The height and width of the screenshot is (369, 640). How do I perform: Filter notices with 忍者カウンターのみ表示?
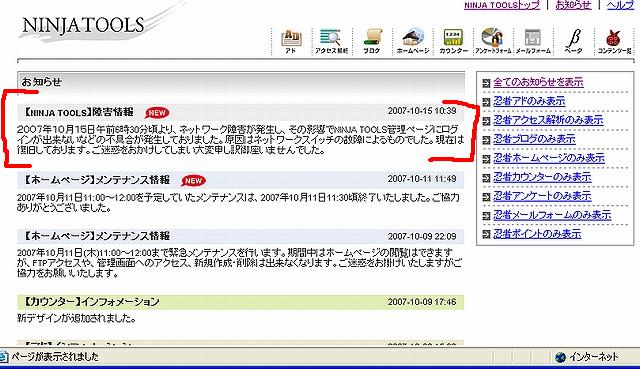pos(542,177)
